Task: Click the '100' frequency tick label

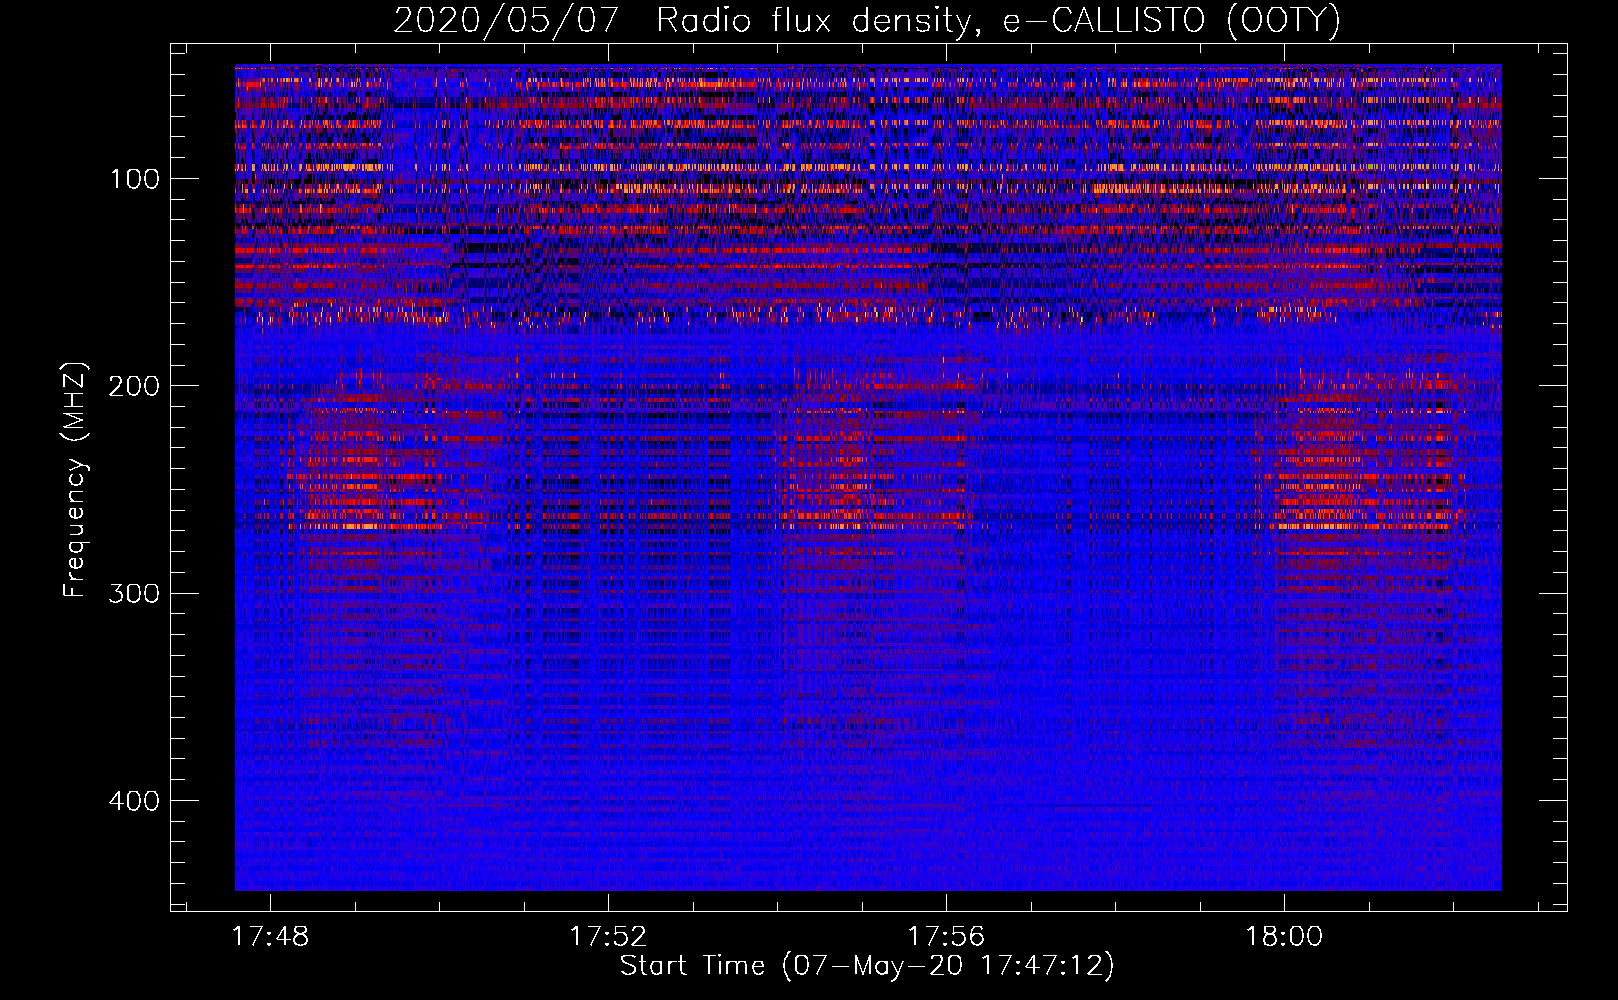Action: (135, 180)
